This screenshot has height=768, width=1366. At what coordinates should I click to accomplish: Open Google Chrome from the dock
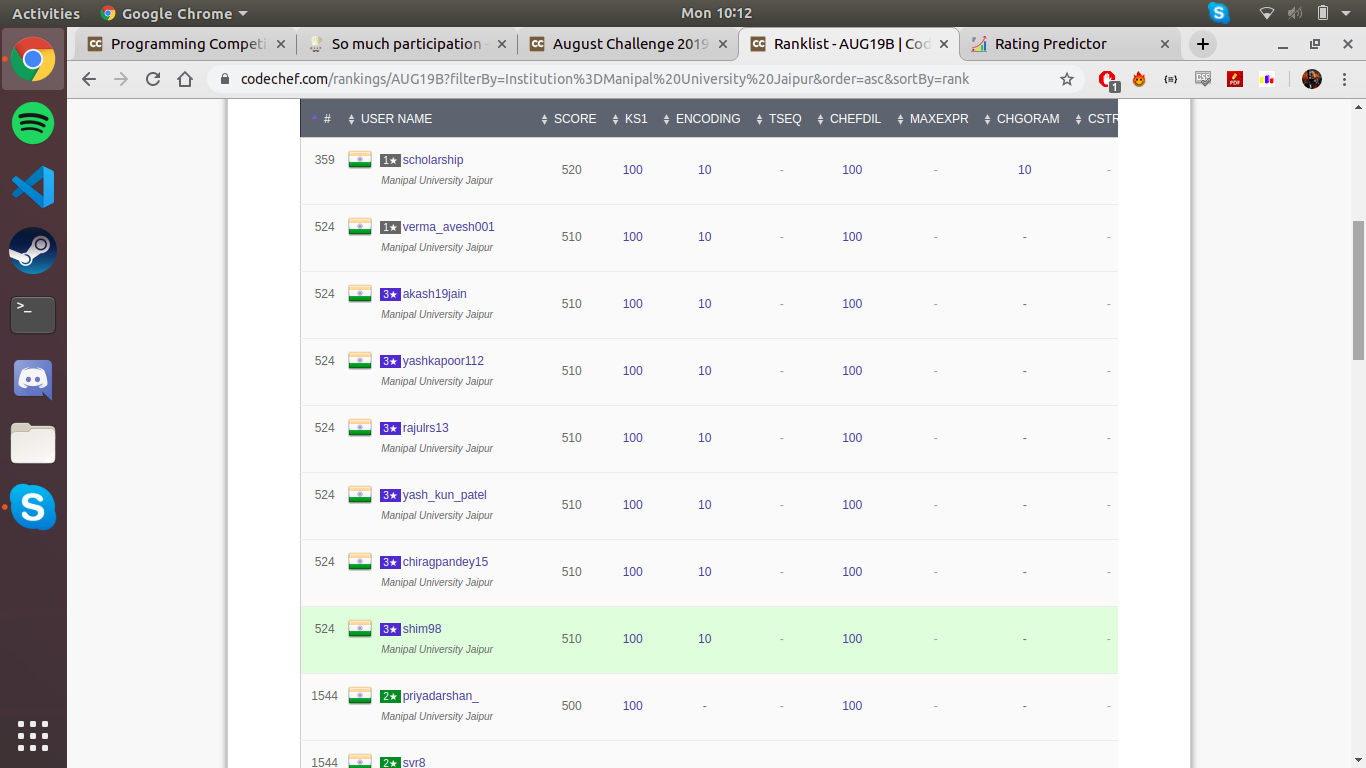tap(33, 59)
